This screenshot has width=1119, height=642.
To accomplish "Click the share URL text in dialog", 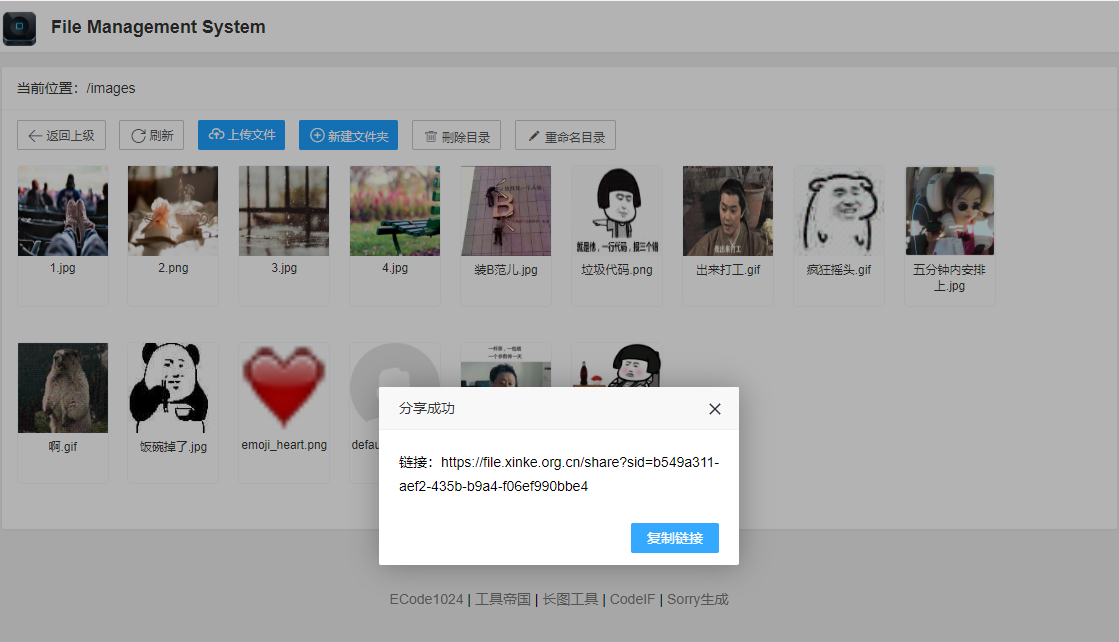I will [x=559, y=474].
